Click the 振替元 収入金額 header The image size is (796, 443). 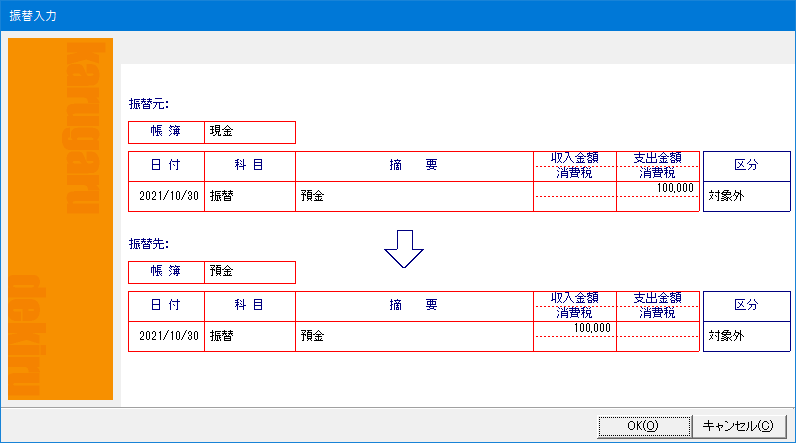575,158
